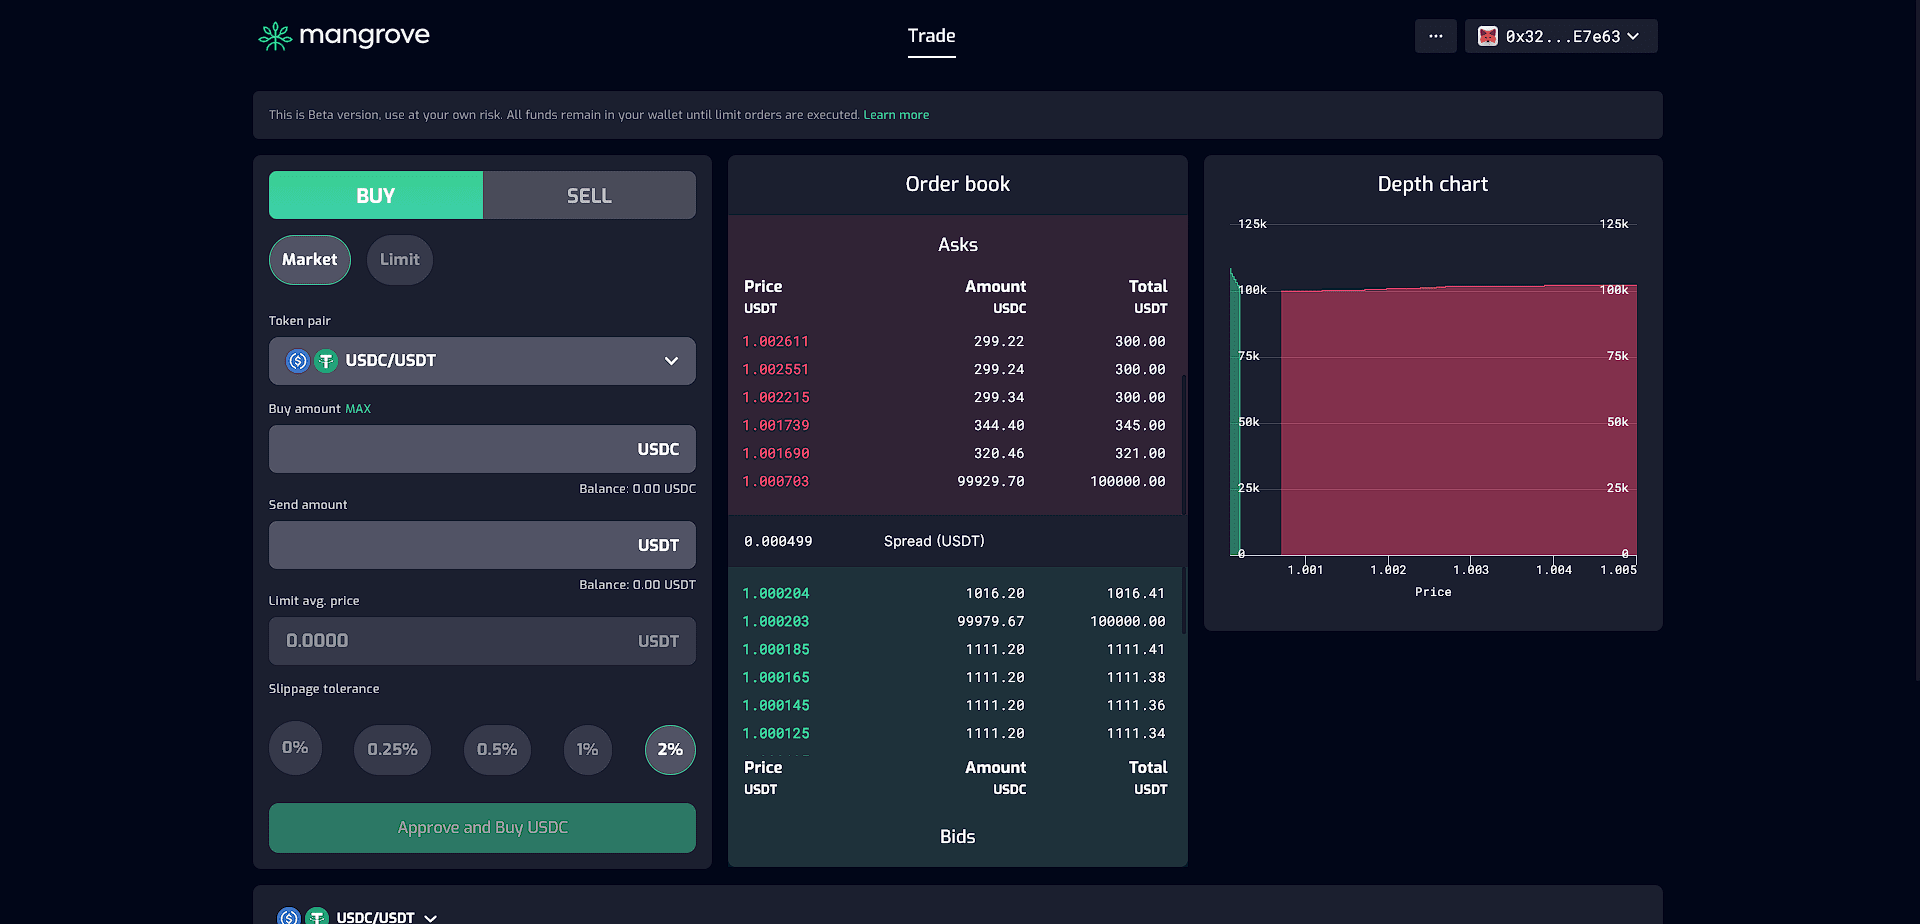Click the wallet avatar icon
Screen dimensions: 1920x924
(x=1488, y=36)
